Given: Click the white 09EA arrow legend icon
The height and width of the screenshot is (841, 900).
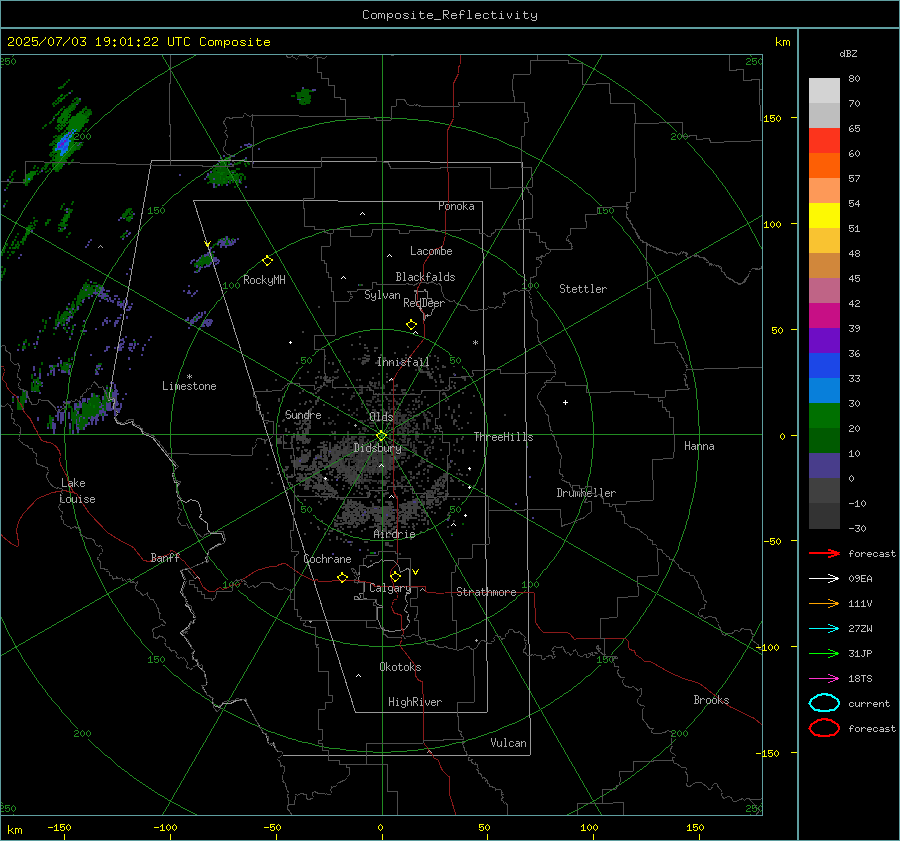Looking at the screenshot, I should (x=824, y=579).
